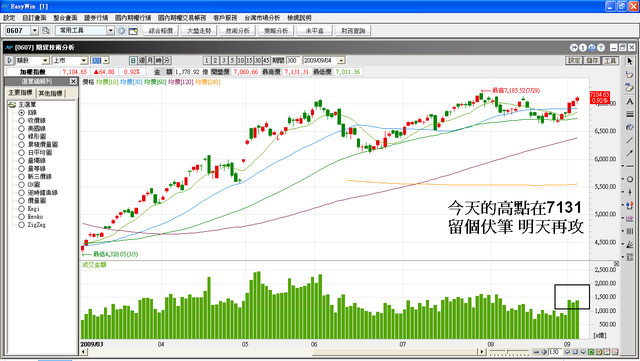Click the 未平倉 button
Screen dimensions: 640x361
pos(315,31)
